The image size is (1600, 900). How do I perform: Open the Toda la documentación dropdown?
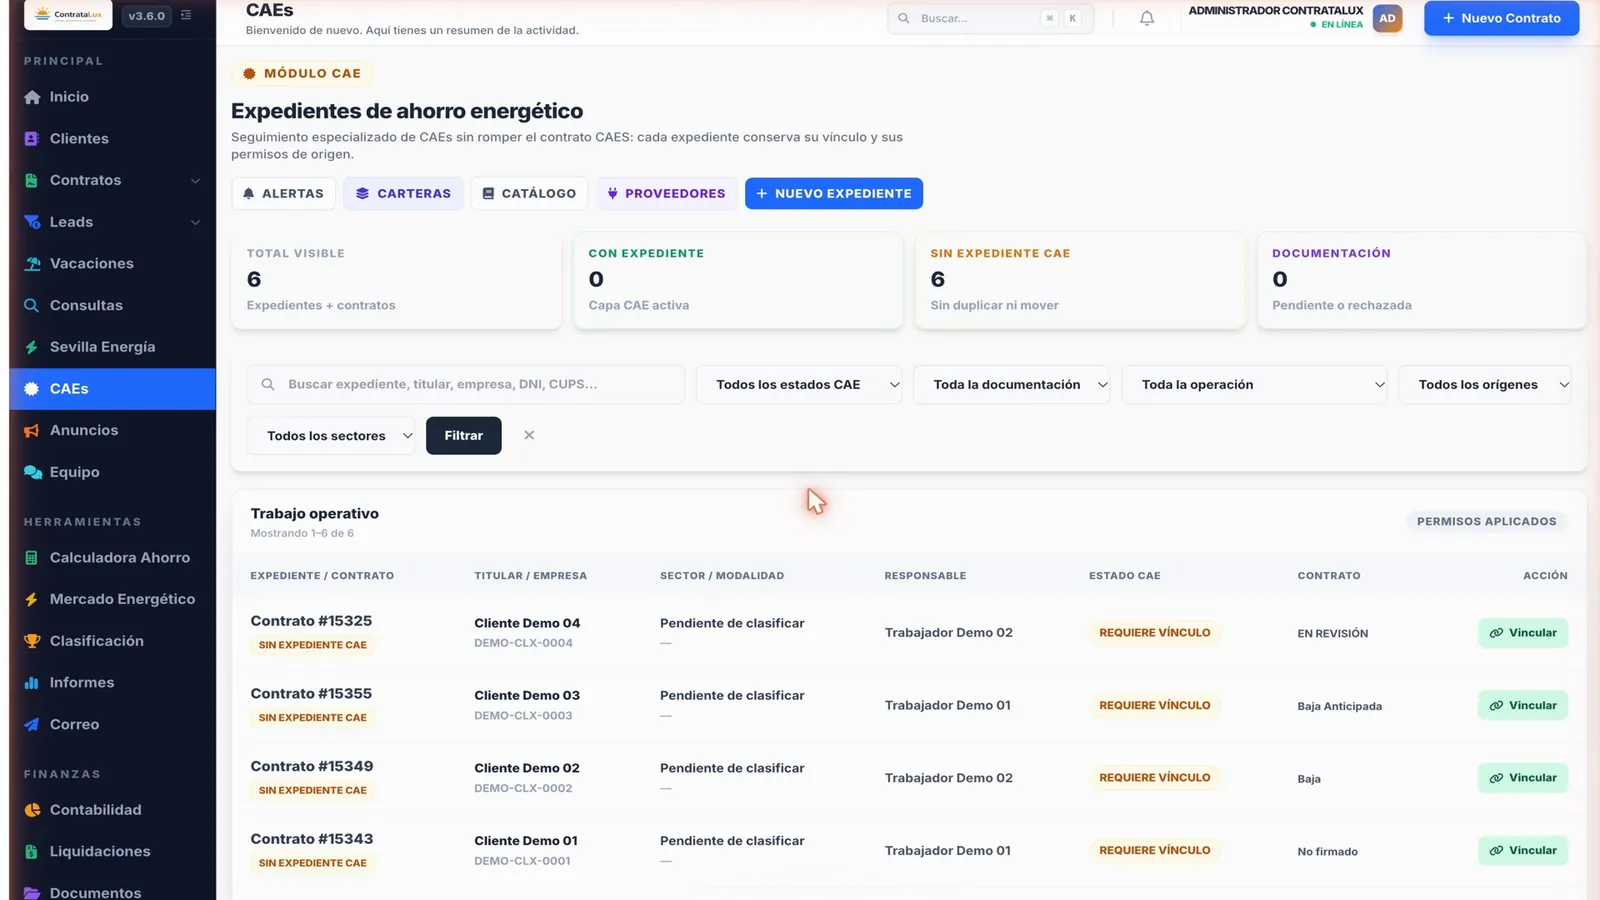(x=1011, y=385)
